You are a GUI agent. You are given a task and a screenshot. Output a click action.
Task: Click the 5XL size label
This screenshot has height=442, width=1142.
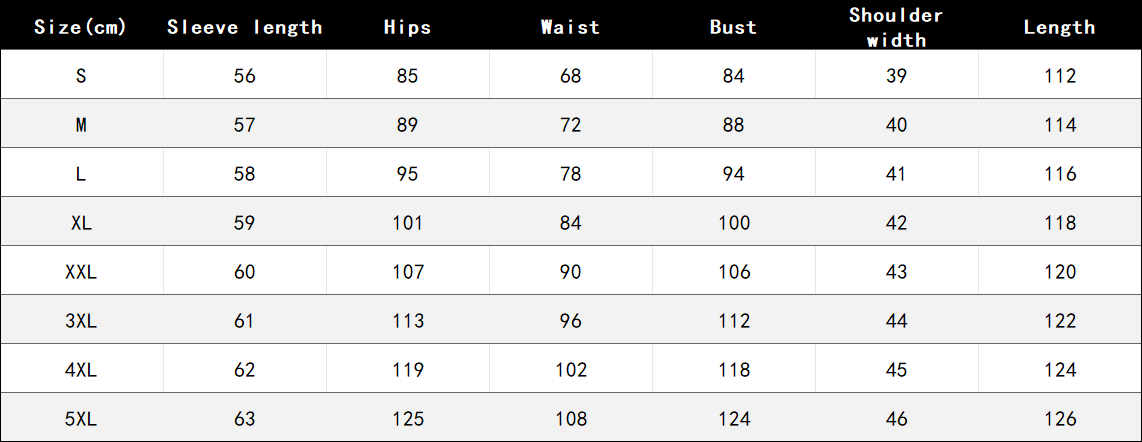pos(81,419)
